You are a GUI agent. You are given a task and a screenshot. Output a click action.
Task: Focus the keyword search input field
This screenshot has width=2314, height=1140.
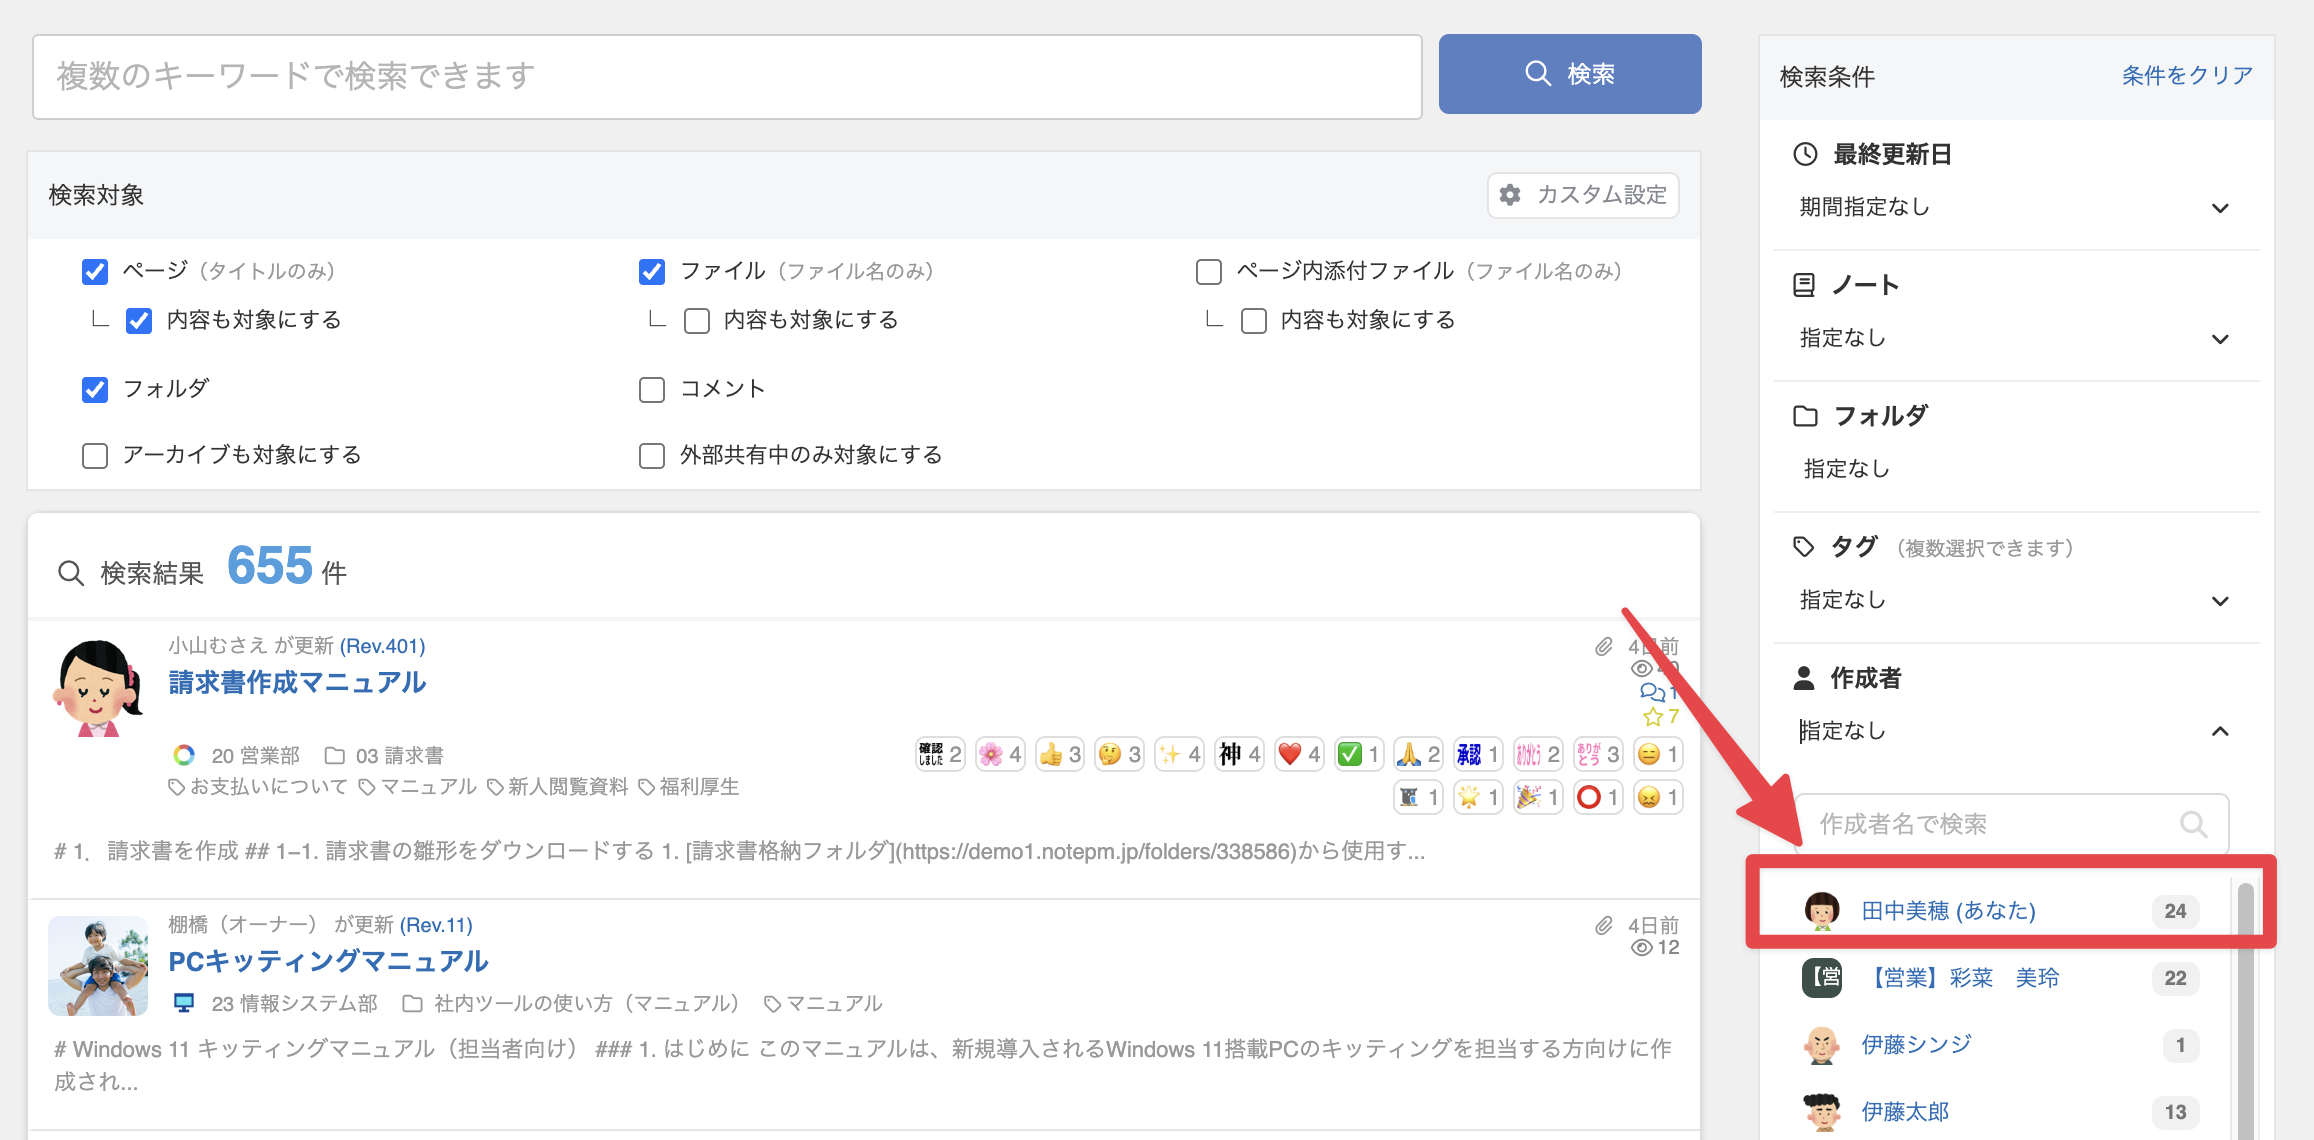pyautogui.click(x=727, y=77)
